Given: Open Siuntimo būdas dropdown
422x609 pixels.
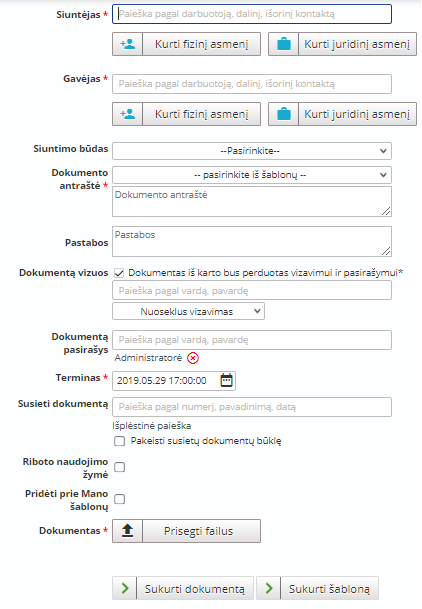Looking at the screenshot, I should click(x=252, y=151).
